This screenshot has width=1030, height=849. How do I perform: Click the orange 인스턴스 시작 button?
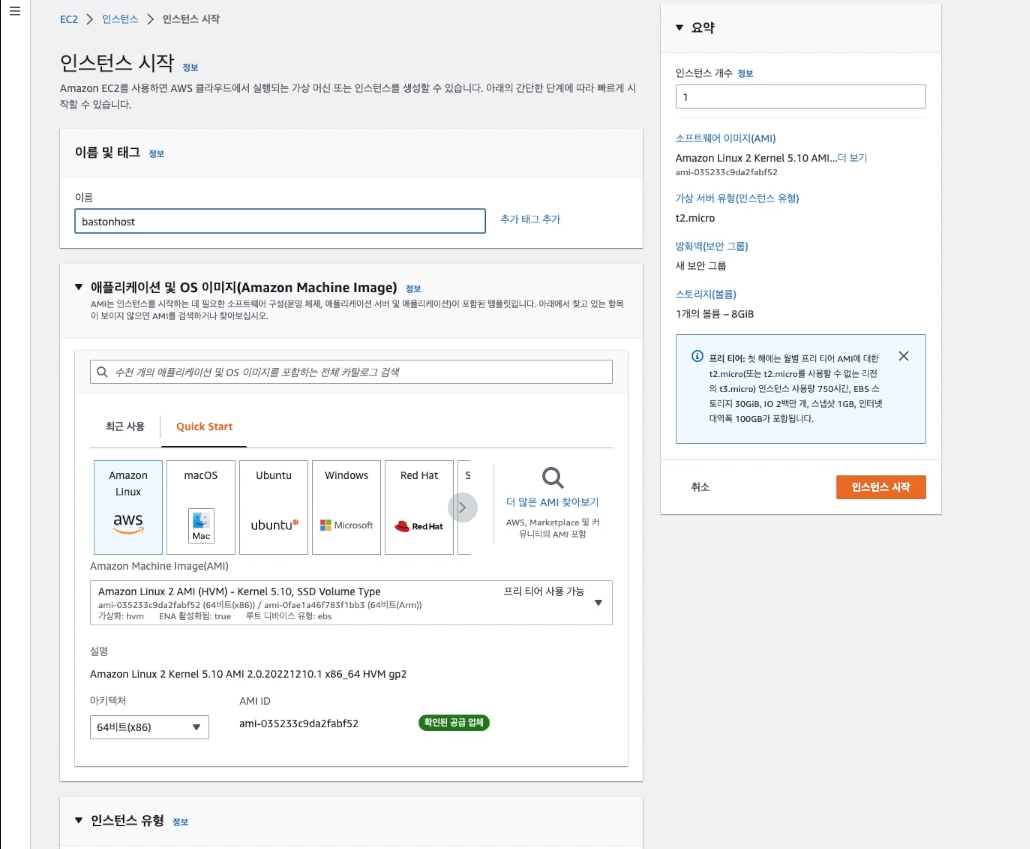880,487
